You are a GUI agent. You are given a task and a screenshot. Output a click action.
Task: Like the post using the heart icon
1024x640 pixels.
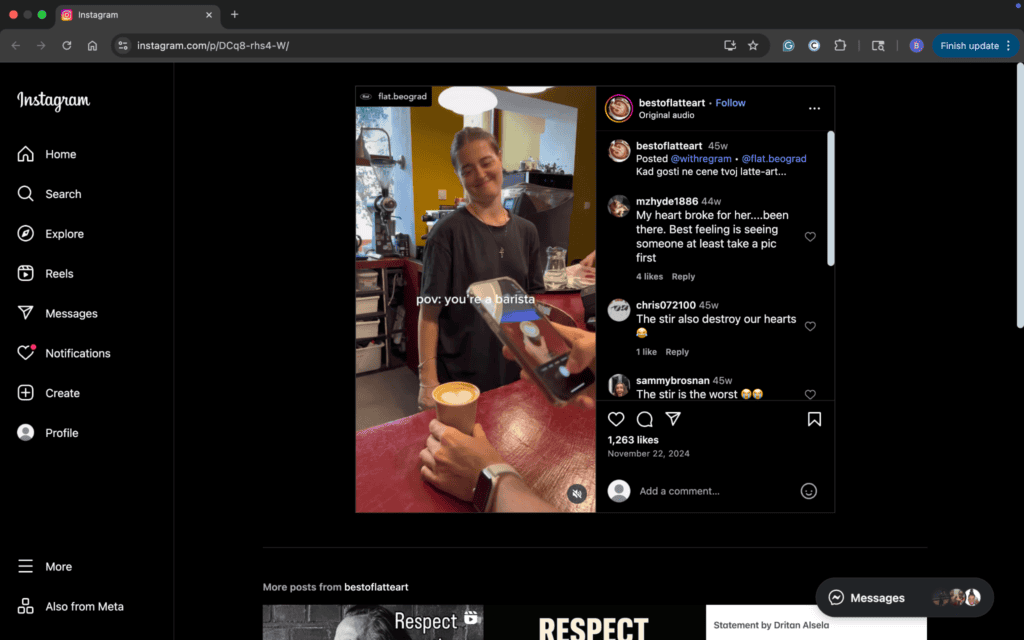[615, 419]
